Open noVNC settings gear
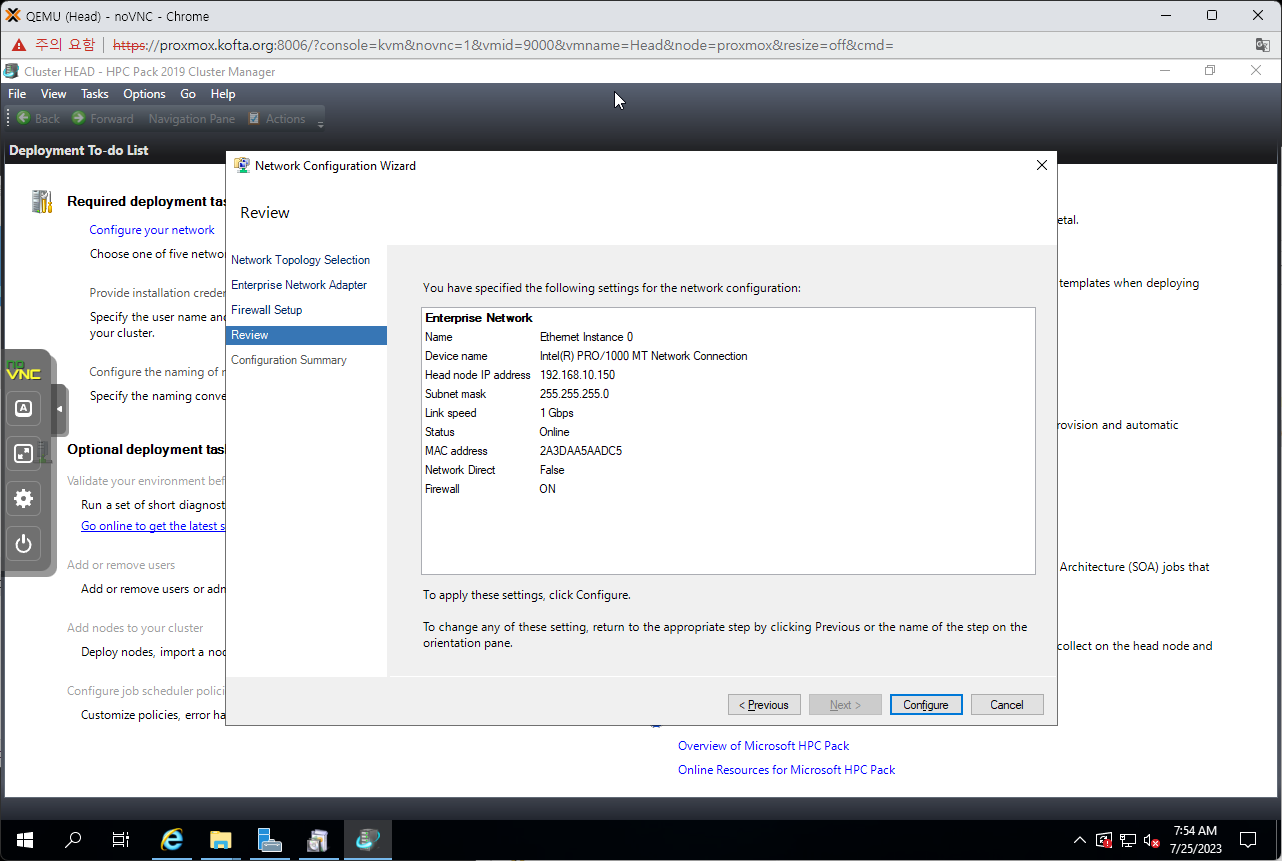 coord(23,498)
